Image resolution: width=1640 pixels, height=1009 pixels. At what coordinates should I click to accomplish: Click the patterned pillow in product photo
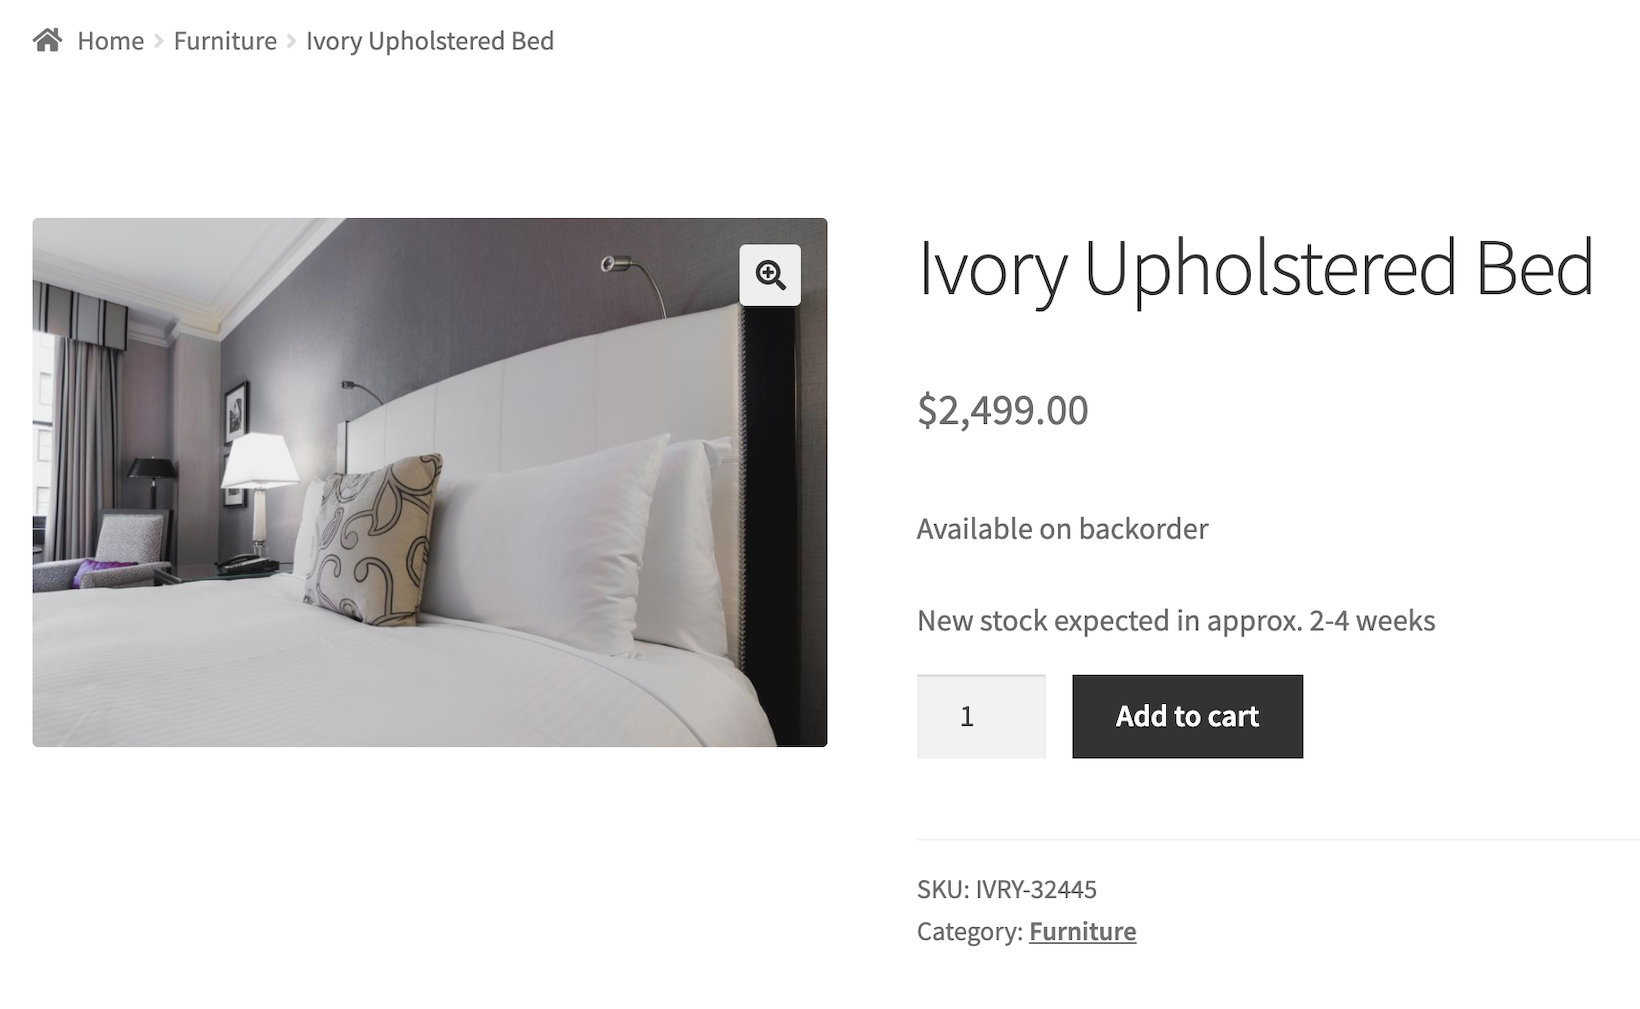[x=374, y=540]
